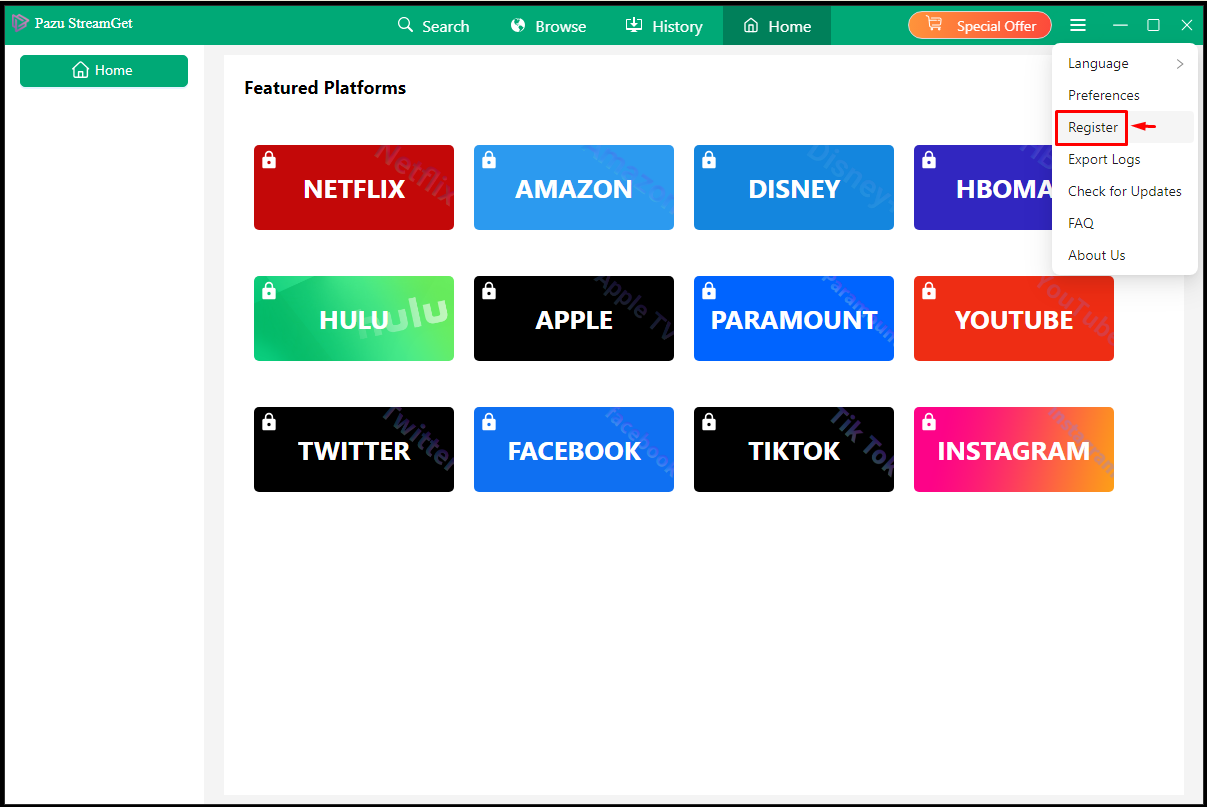
Task: Expand the Language submenu
Action: click(x=1125, y=63)
